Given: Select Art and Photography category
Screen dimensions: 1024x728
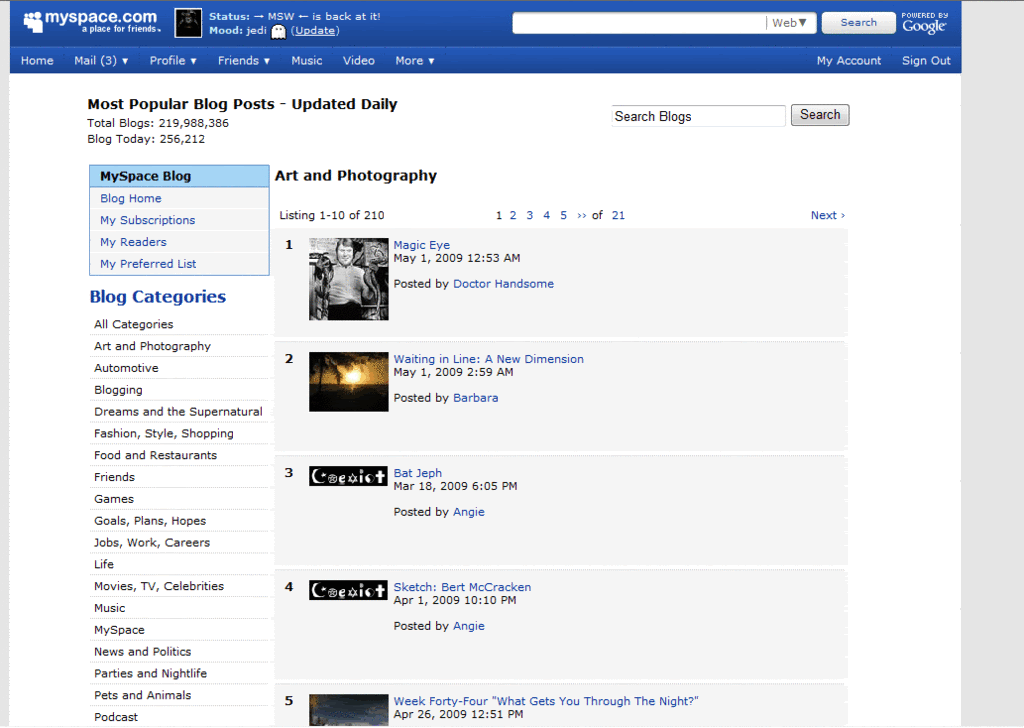Looking at the screenshot, I should pos(152,346).
